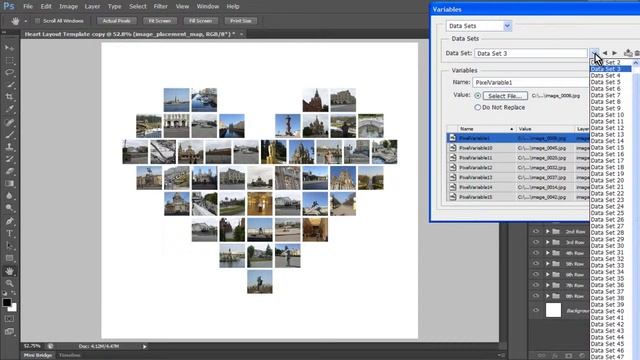
Task: Open the File menu
Action: [28, 7]
